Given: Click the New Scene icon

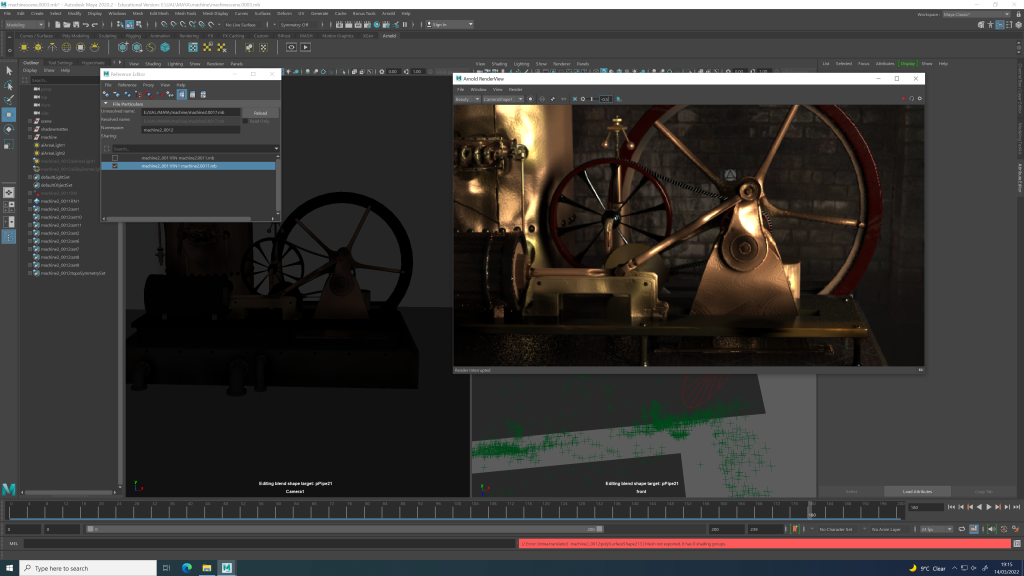Looking at the screenshot, I should [57, 25].
